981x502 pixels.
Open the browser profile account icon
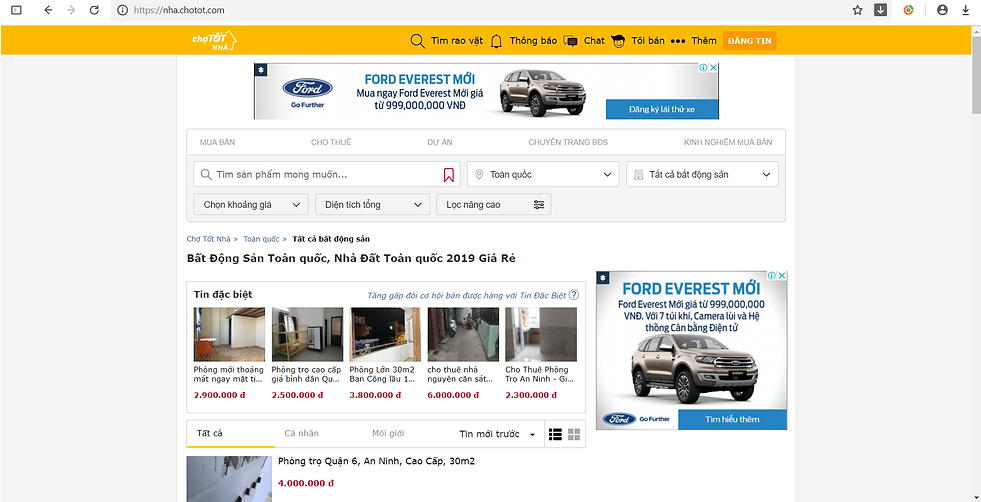(942, 10)
